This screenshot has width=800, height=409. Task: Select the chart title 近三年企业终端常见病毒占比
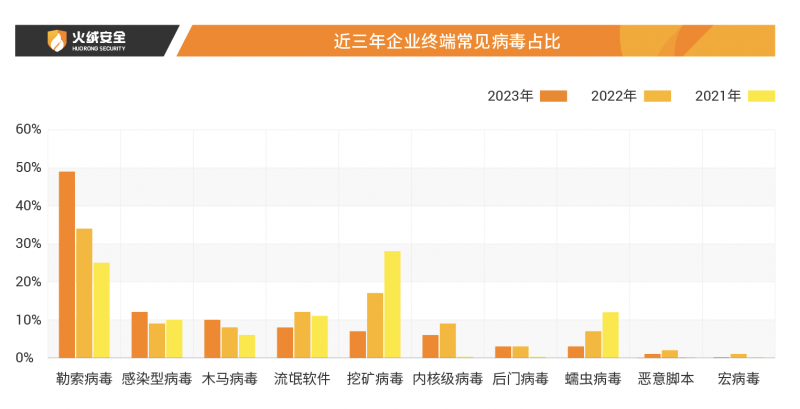pos(446,41)
